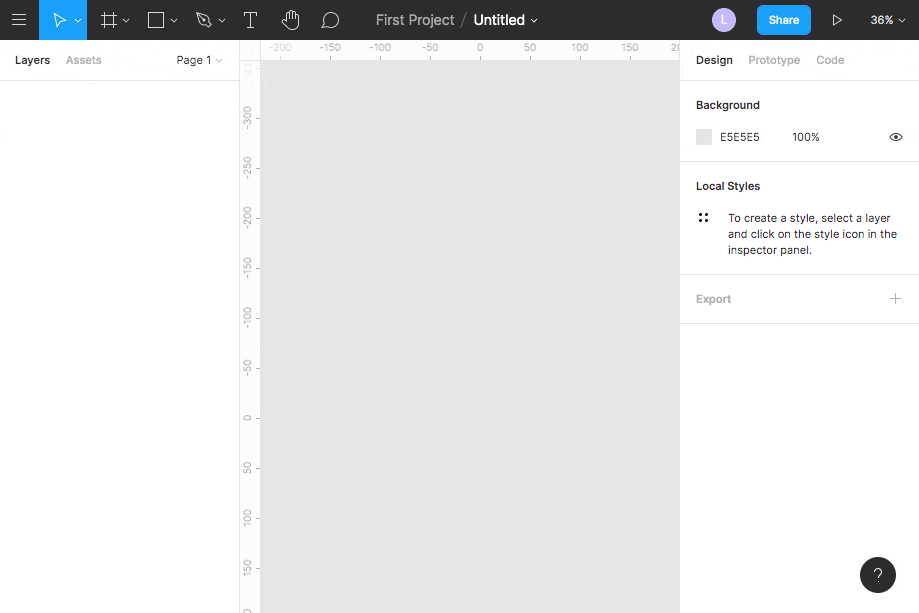Image resolution: width=919 pixels, height=613 pixels.
Task: Select the Text tool
Action: (x=251, y=20)
